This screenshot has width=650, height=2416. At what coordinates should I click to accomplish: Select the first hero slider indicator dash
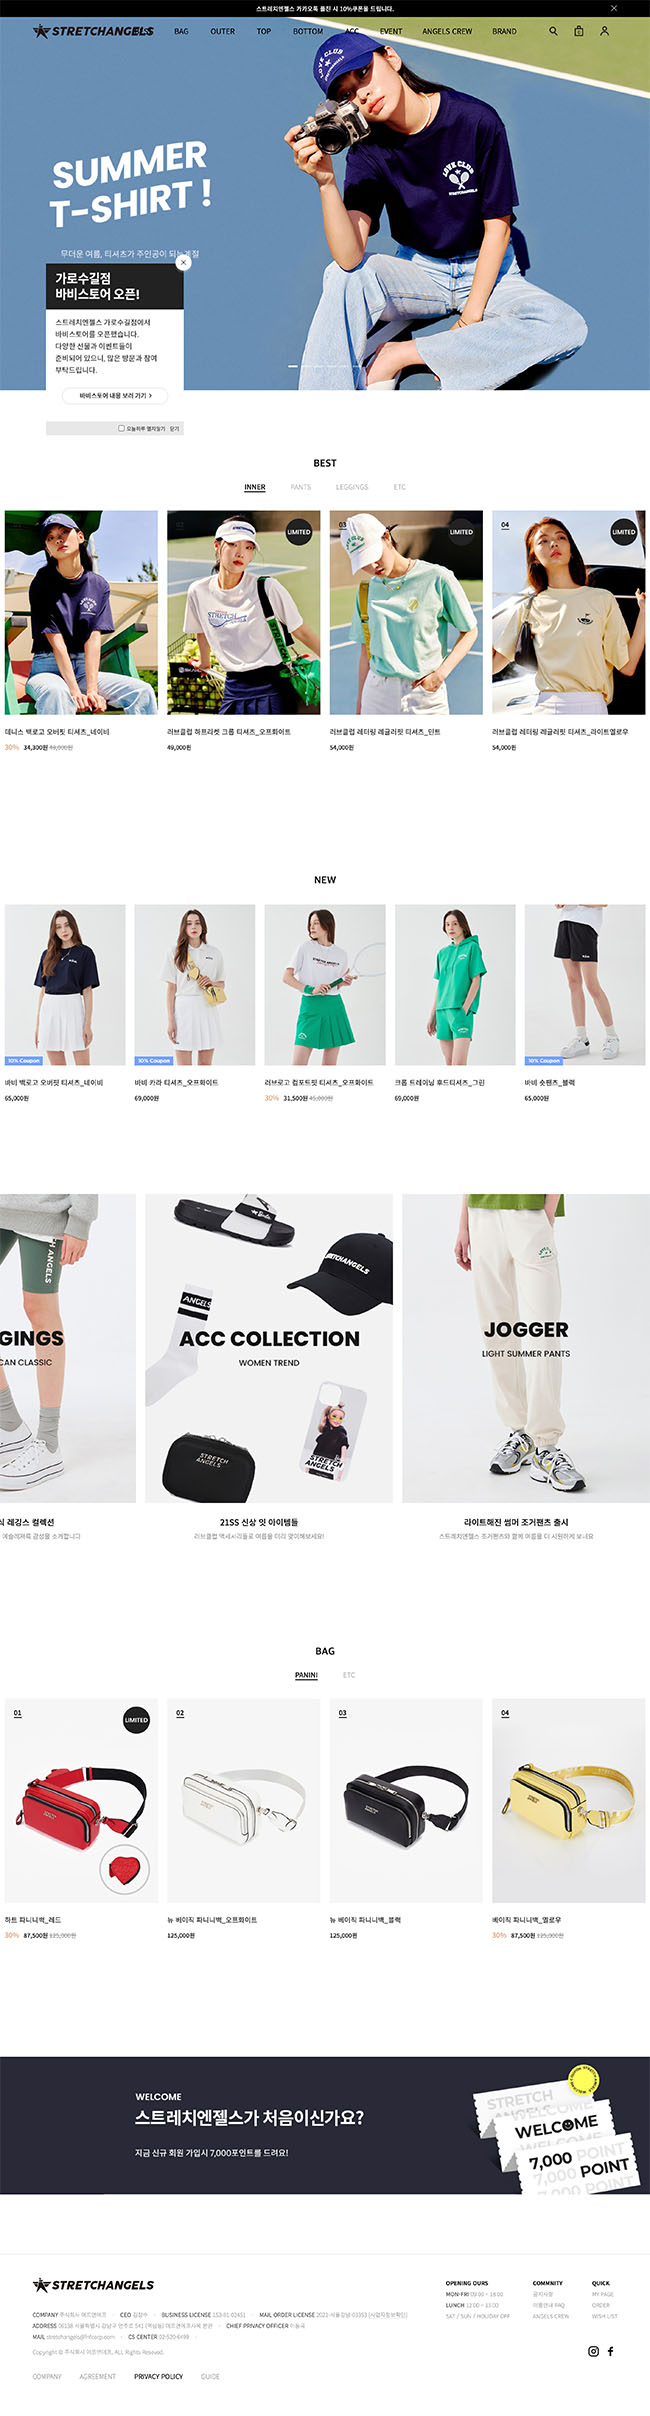pyautogui.click(x=293, y=367)
